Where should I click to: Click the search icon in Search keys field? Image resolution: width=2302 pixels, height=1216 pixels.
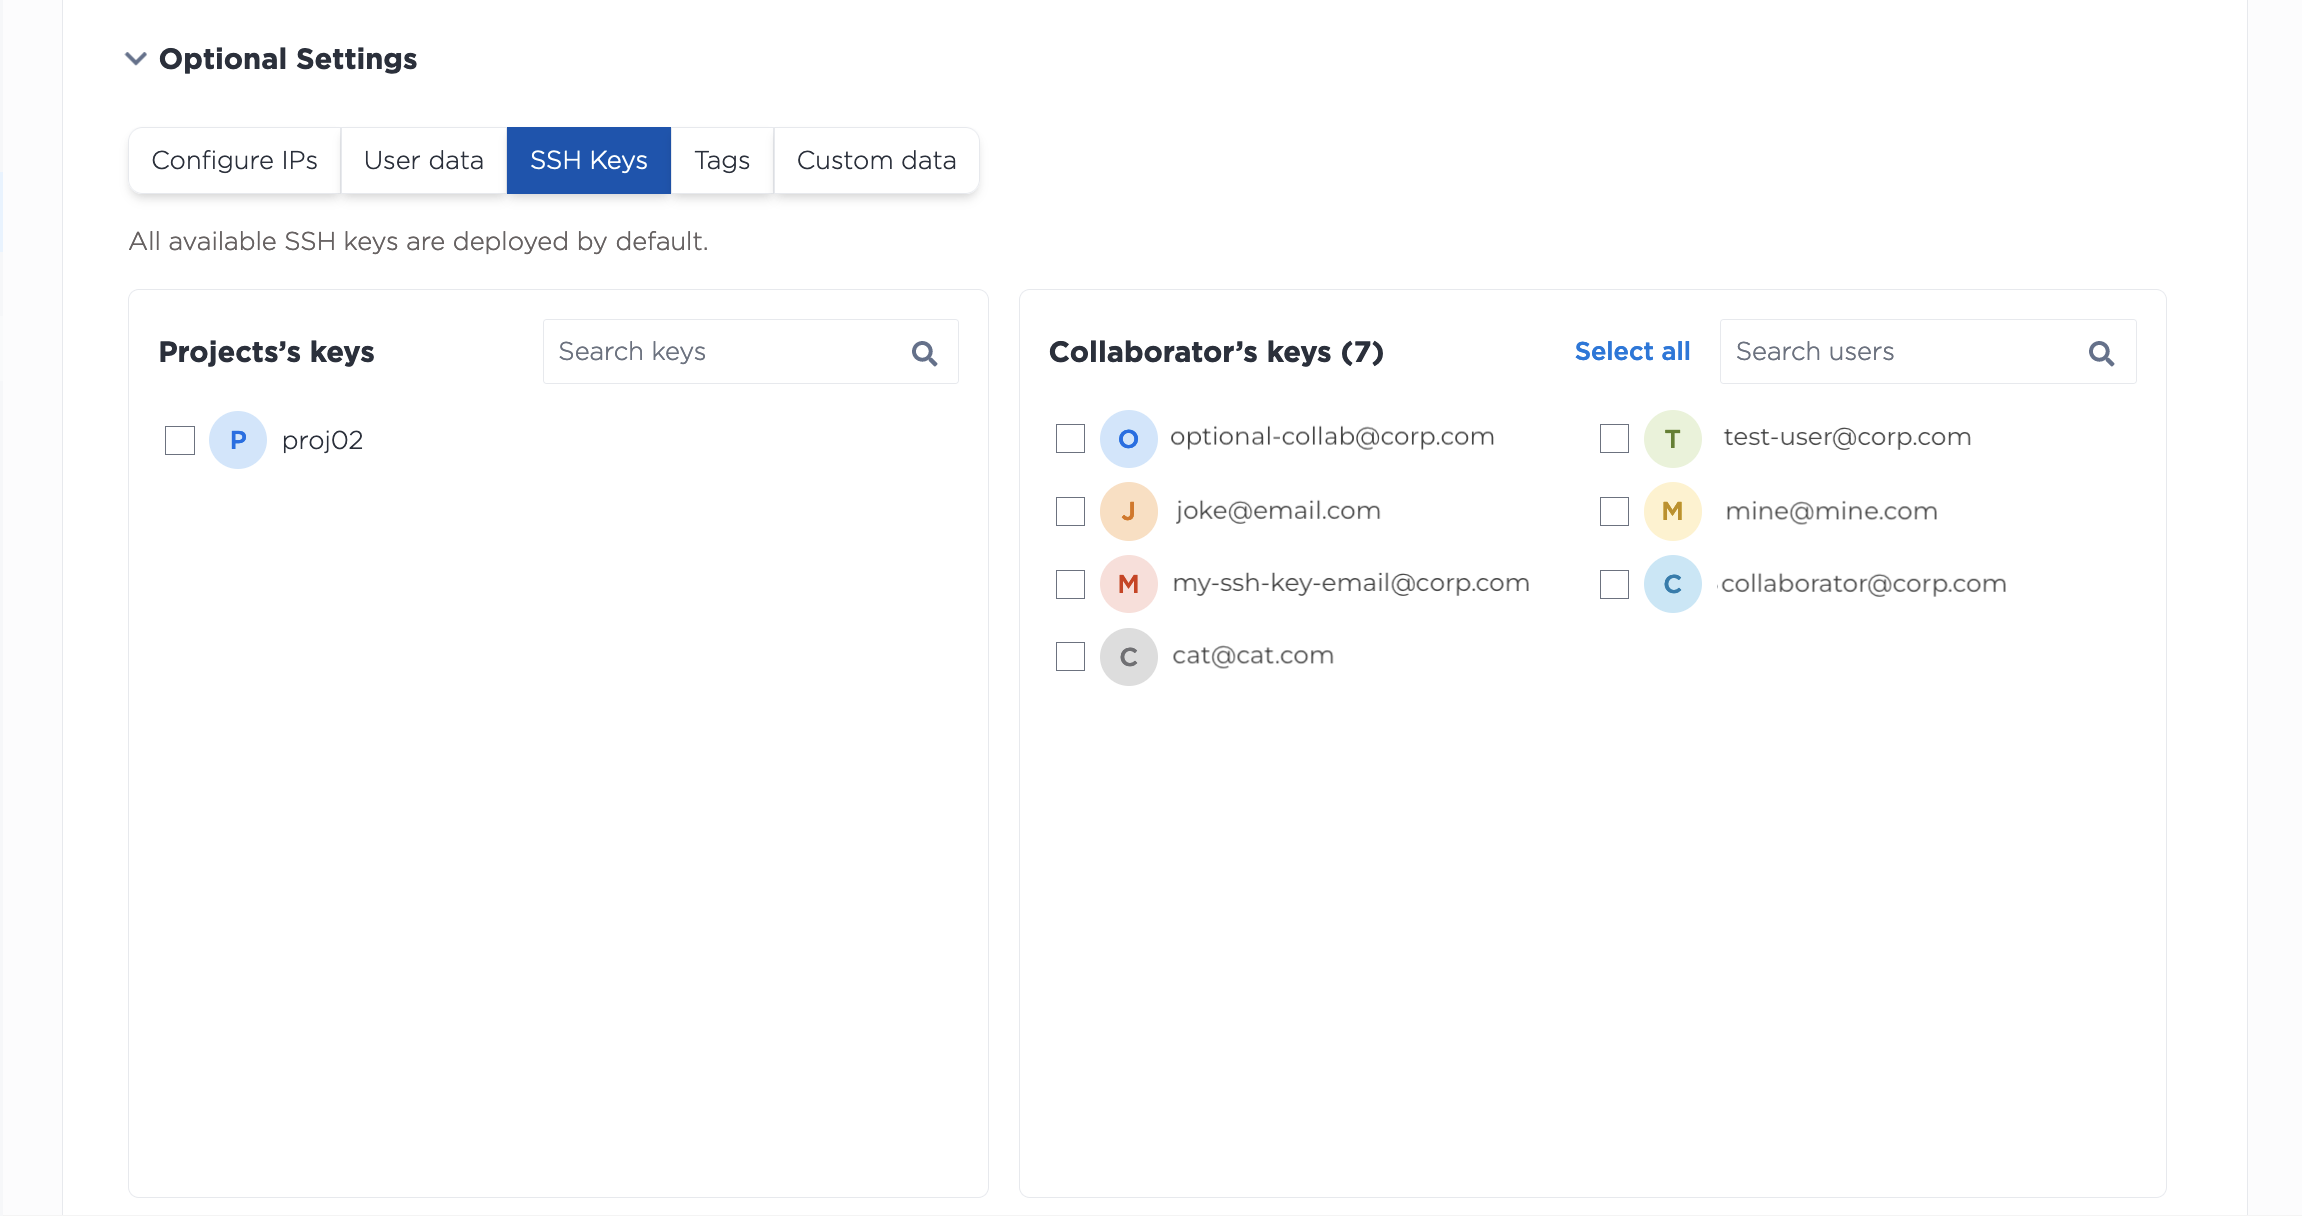[x=924, y=353]
